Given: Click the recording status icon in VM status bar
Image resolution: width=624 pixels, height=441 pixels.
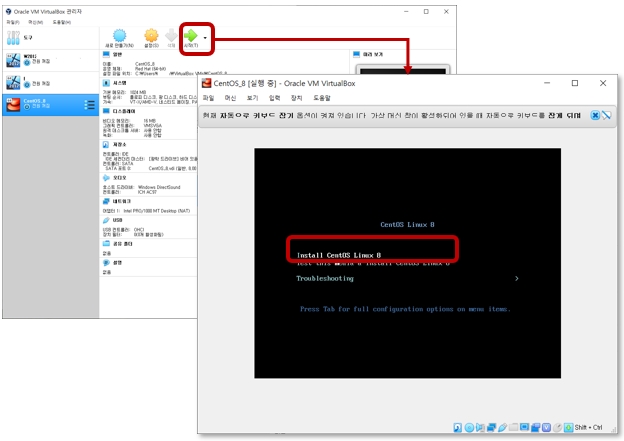Looking at the screenshot, I should (535, 427).
